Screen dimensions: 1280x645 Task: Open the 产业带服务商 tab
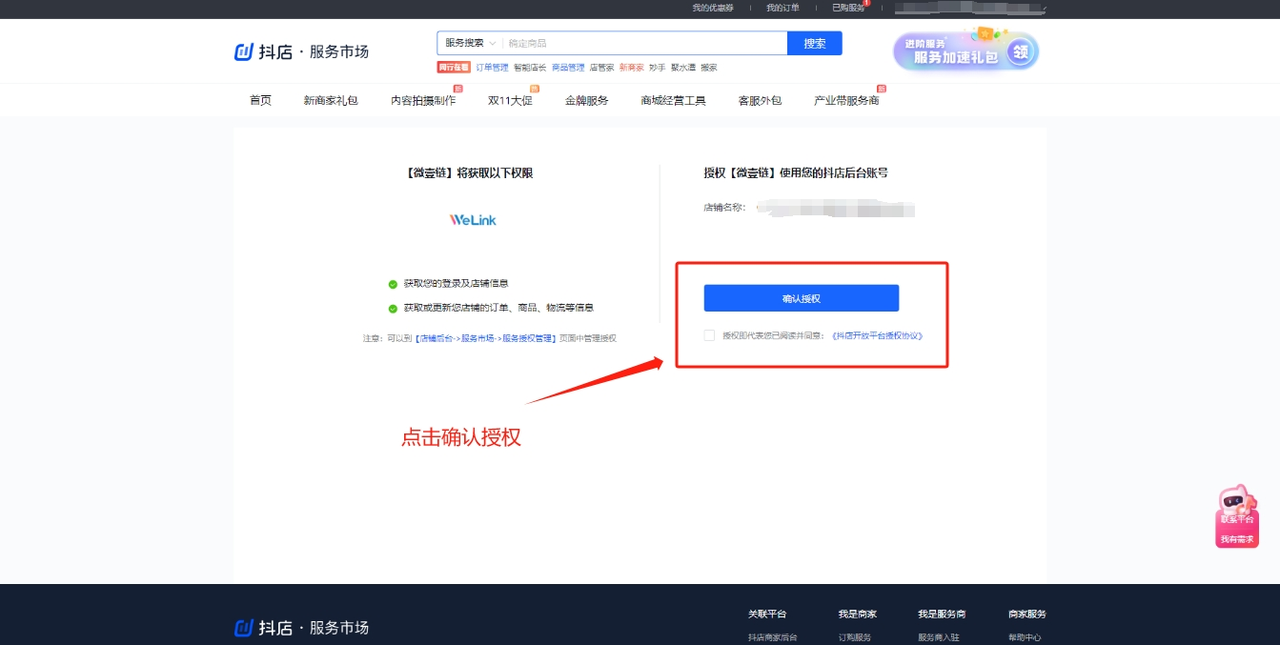(x=847, y=100)
